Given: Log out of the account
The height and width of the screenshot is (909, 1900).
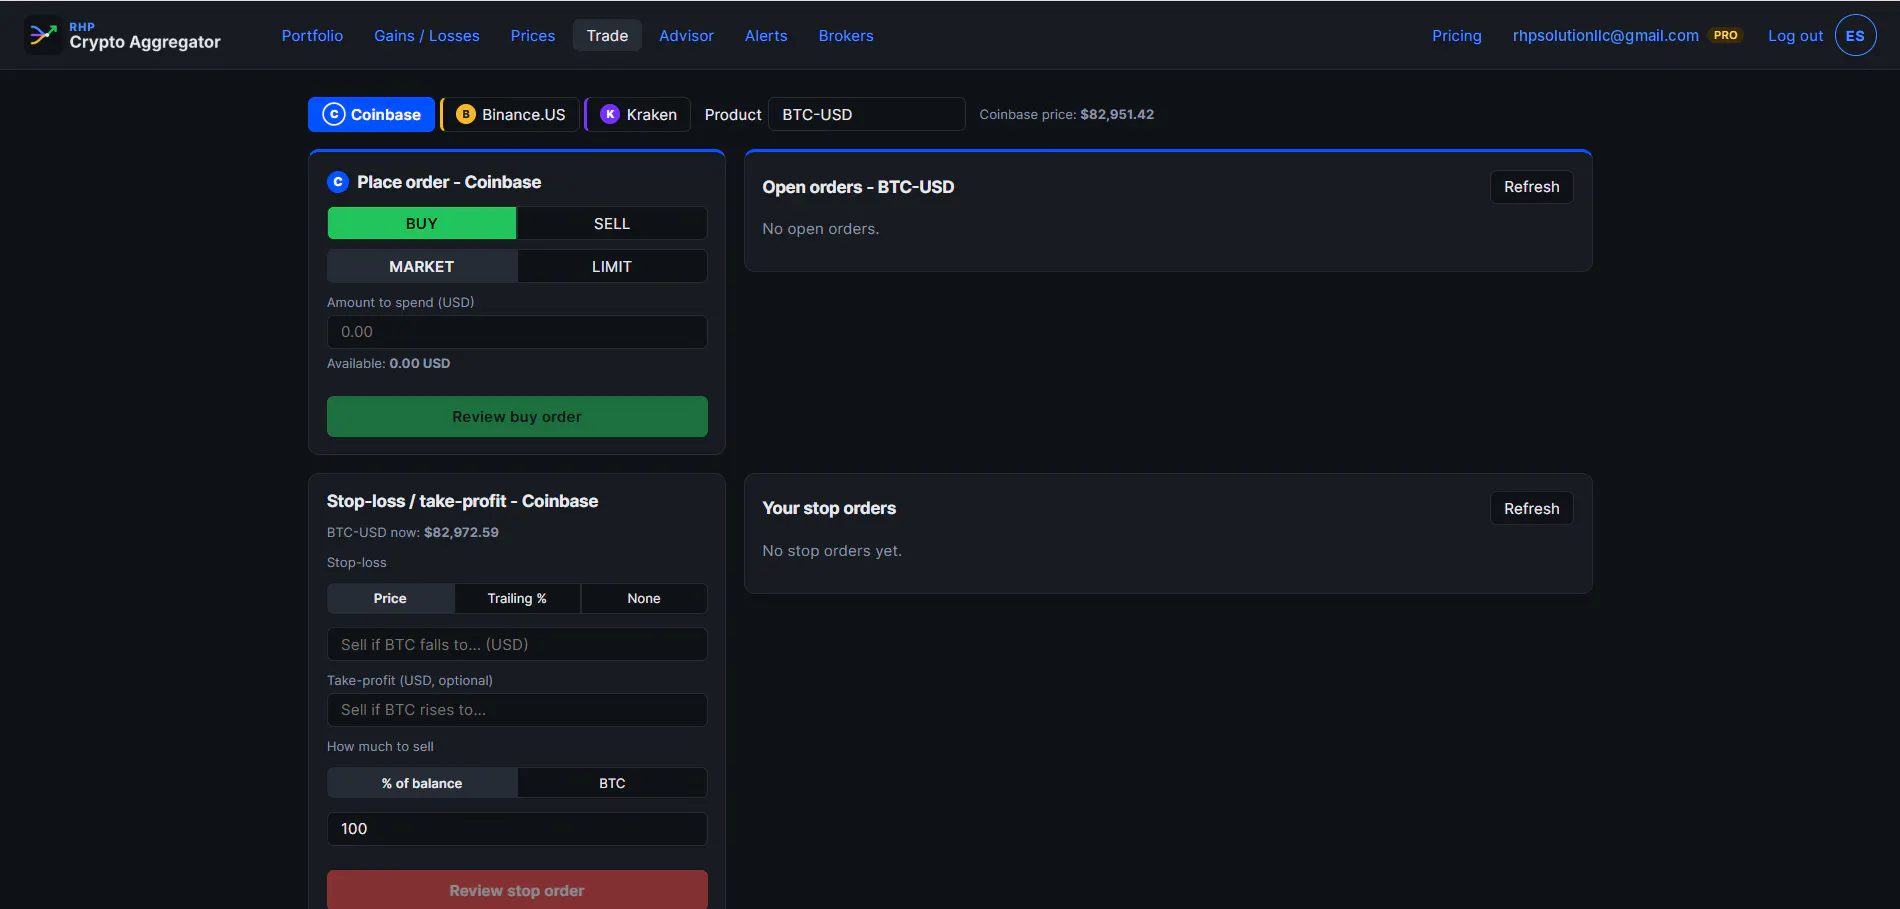Looking at the screenshot, I should tap(1796, 35).
